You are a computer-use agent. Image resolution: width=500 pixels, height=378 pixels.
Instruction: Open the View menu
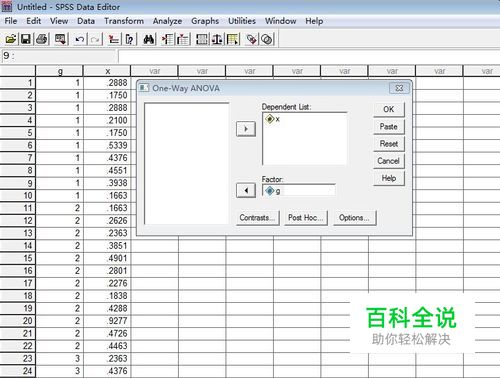(x=59, y=21)
